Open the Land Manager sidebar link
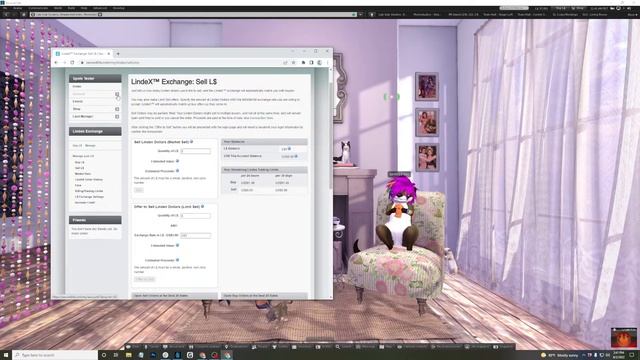Viewport: 640px width, 360px height. click(x=83, y=117)
